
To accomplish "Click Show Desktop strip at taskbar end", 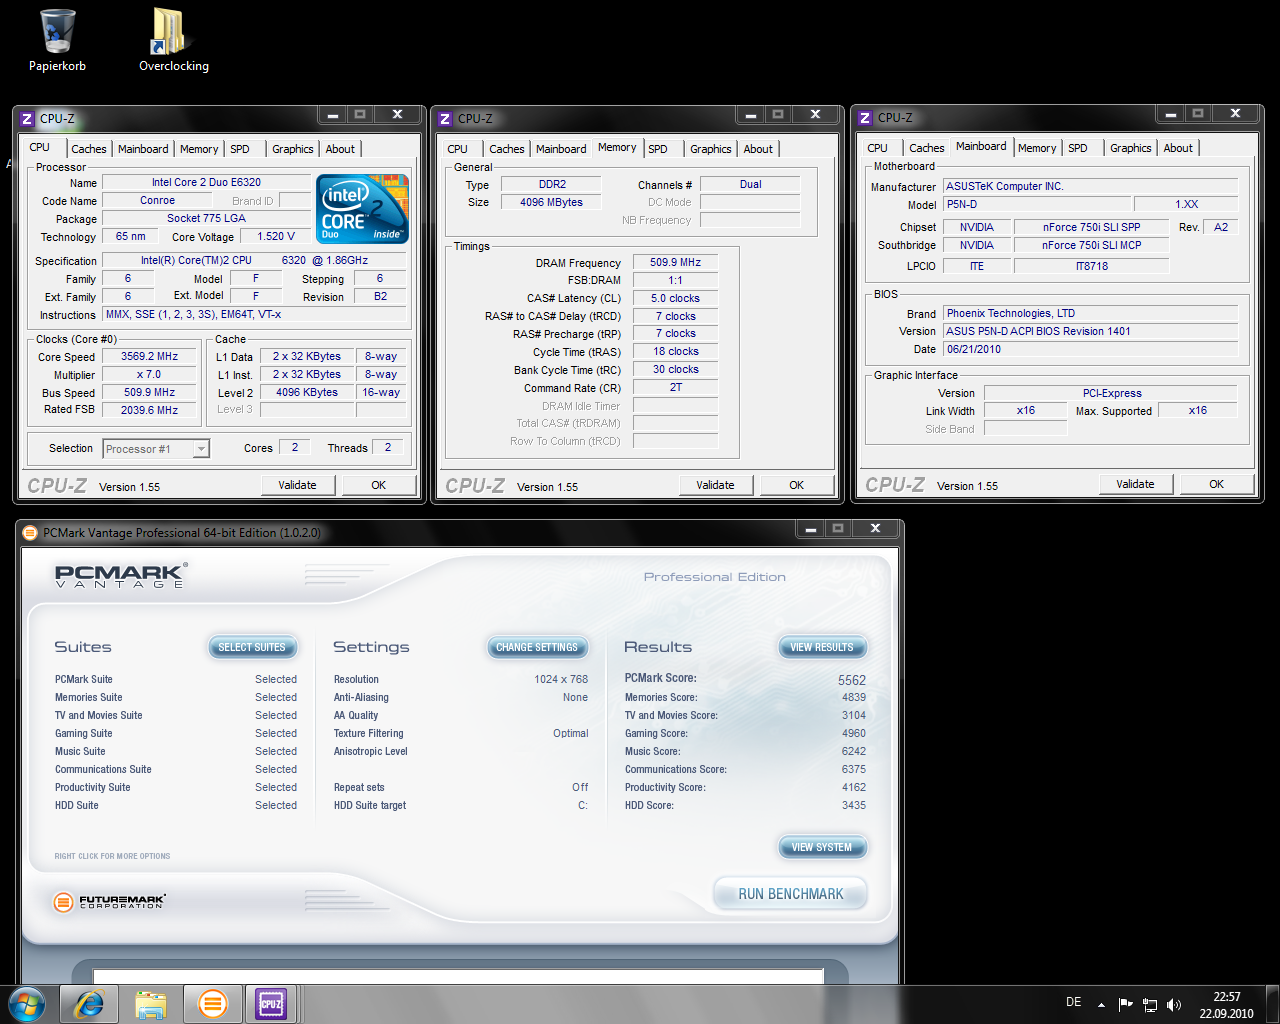I will pyautogui.click(x=1272, y=1004).
